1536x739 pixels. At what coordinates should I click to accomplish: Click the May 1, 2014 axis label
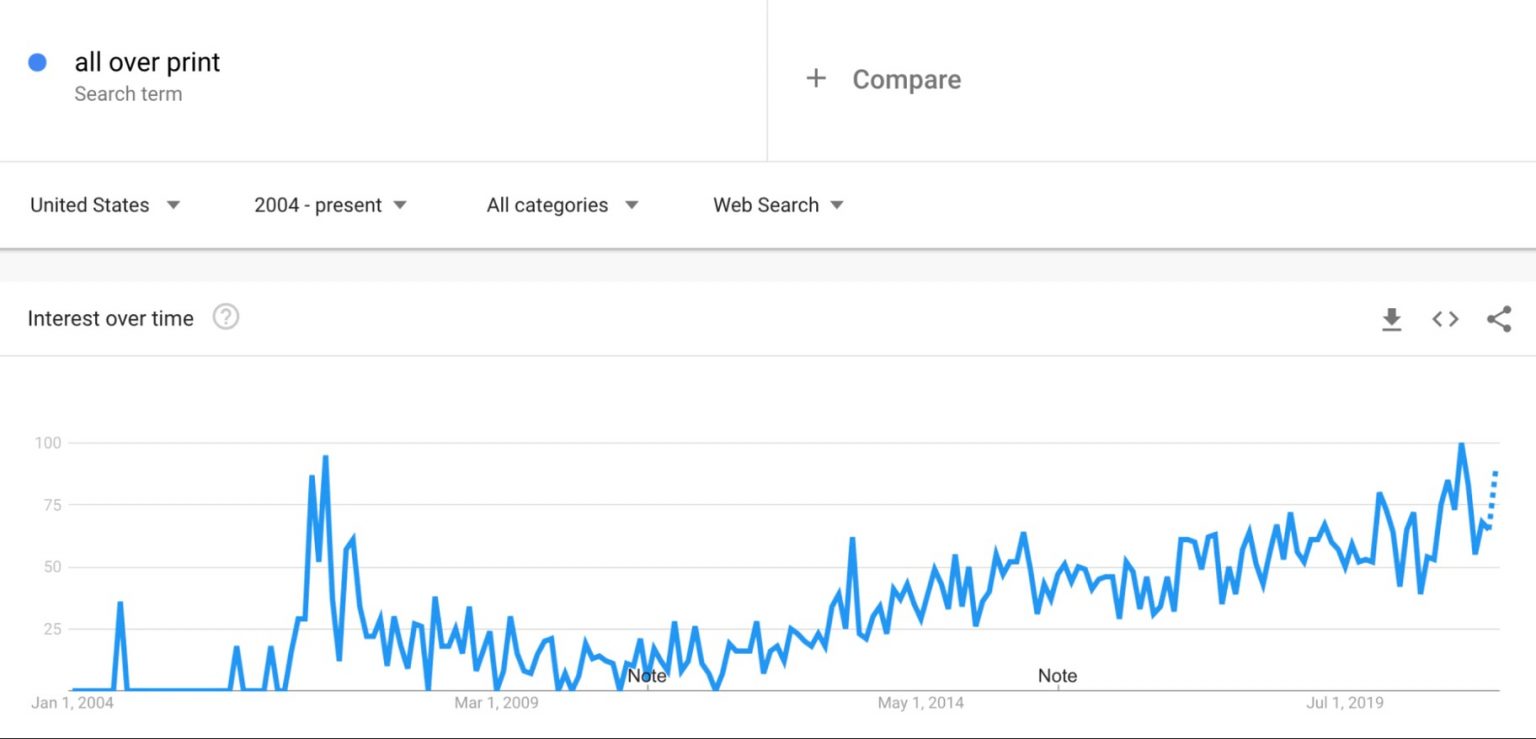tap(920, 703)
